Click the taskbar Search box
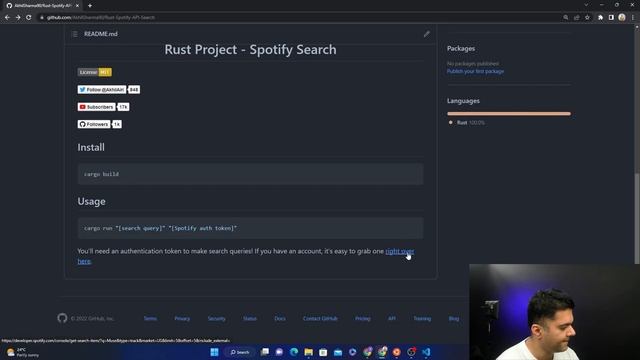The height and width of the screenshot is (360, 640). pos(240,352)
